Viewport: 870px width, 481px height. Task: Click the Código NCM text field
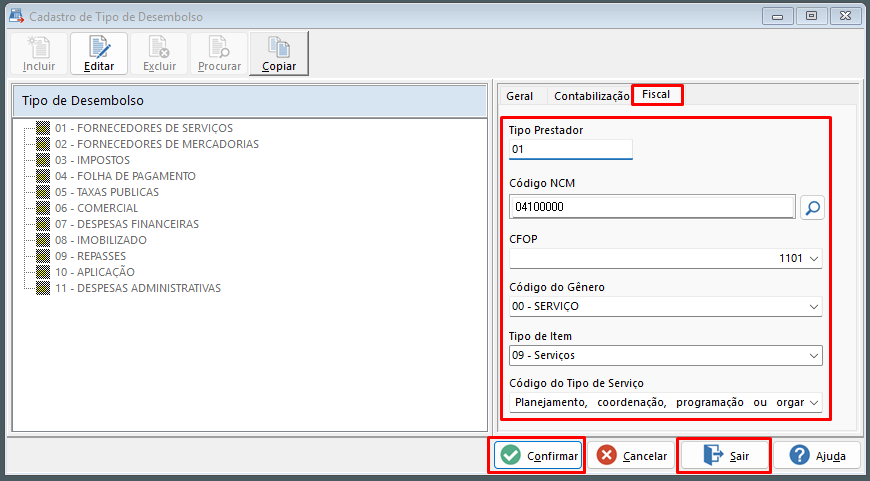652,207
